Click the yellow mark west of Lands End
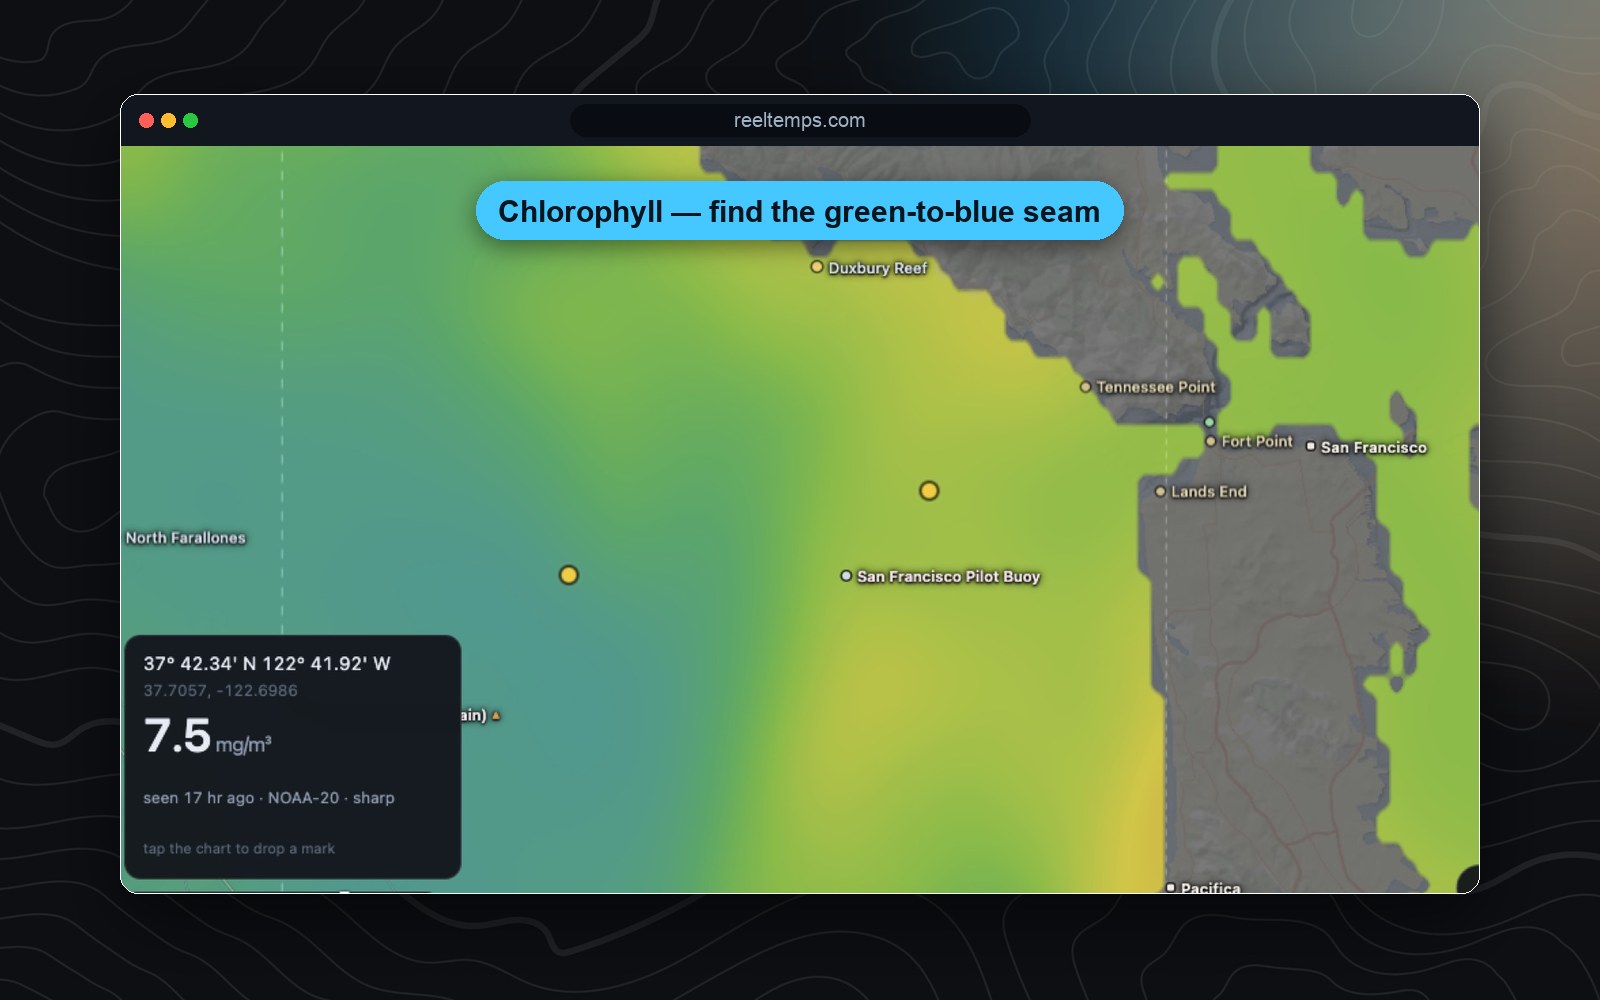Image resolution: width=1600 pixels, height=1000 pixels. (929, 491)
